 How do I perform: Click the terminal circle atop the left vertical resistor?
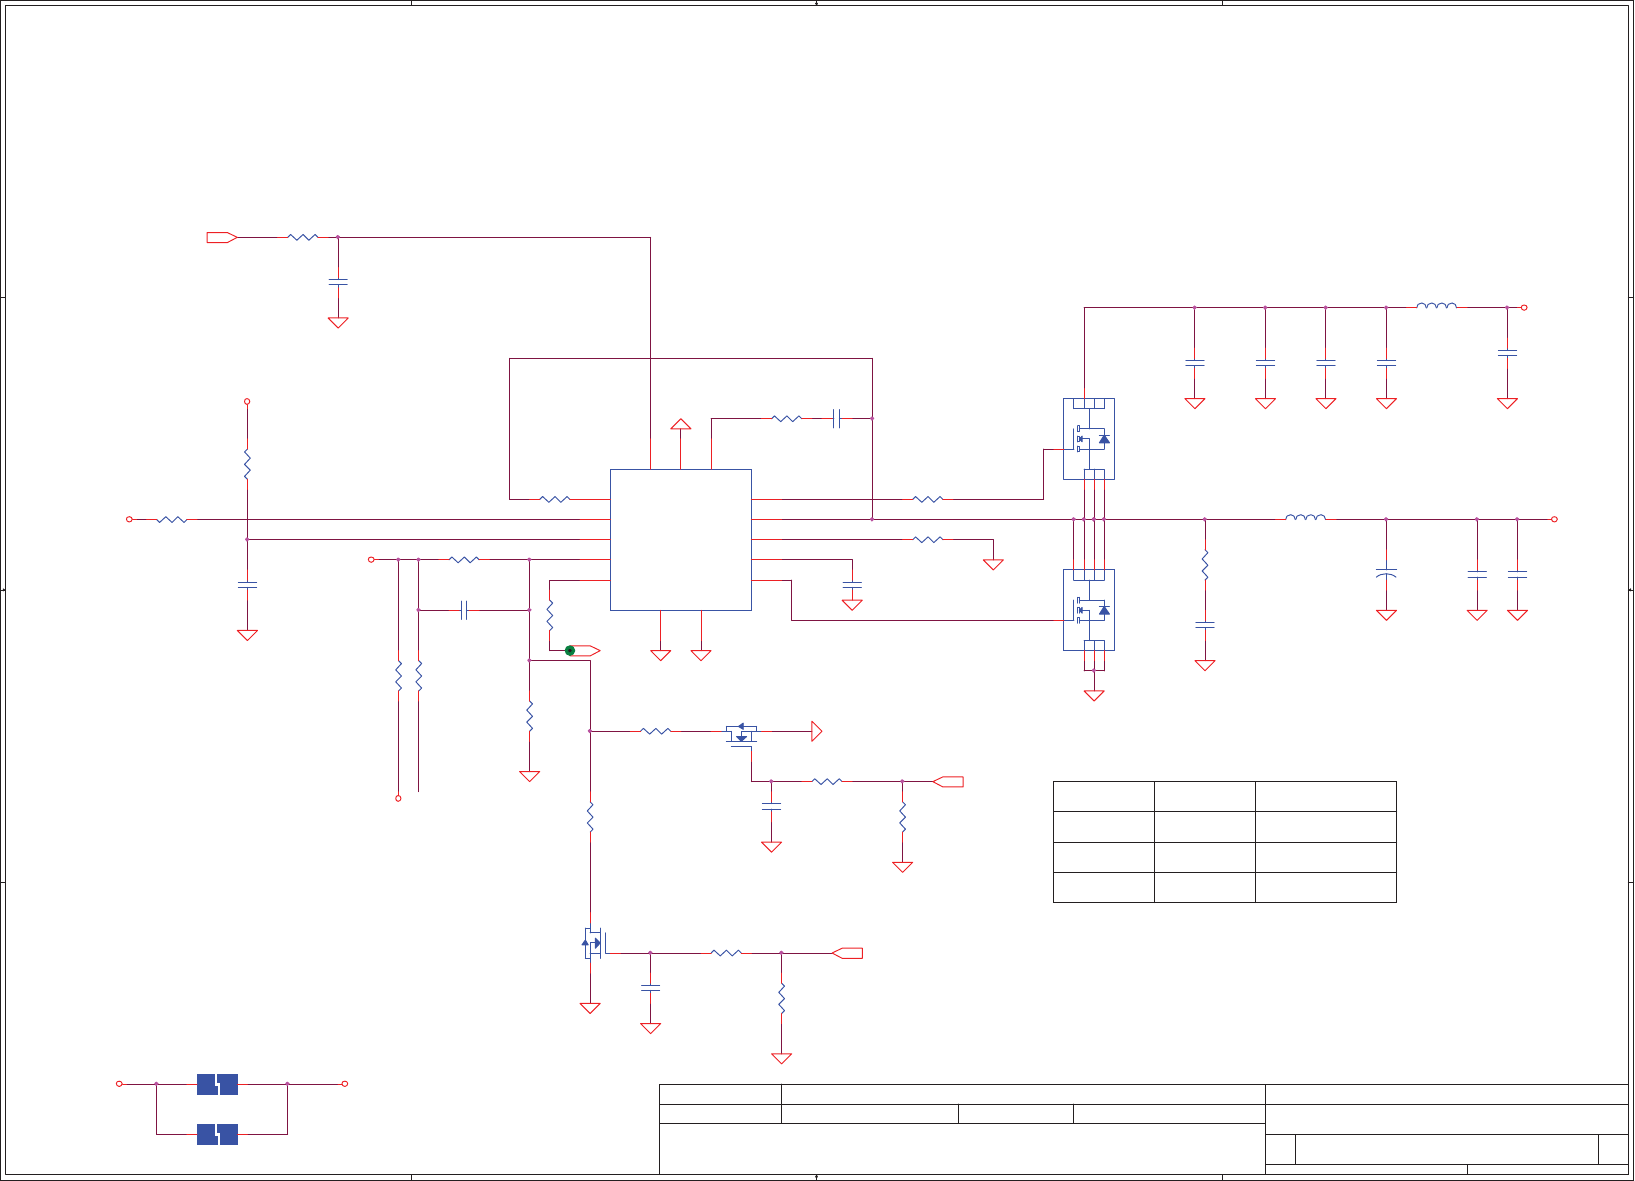[x=247, y=401]
